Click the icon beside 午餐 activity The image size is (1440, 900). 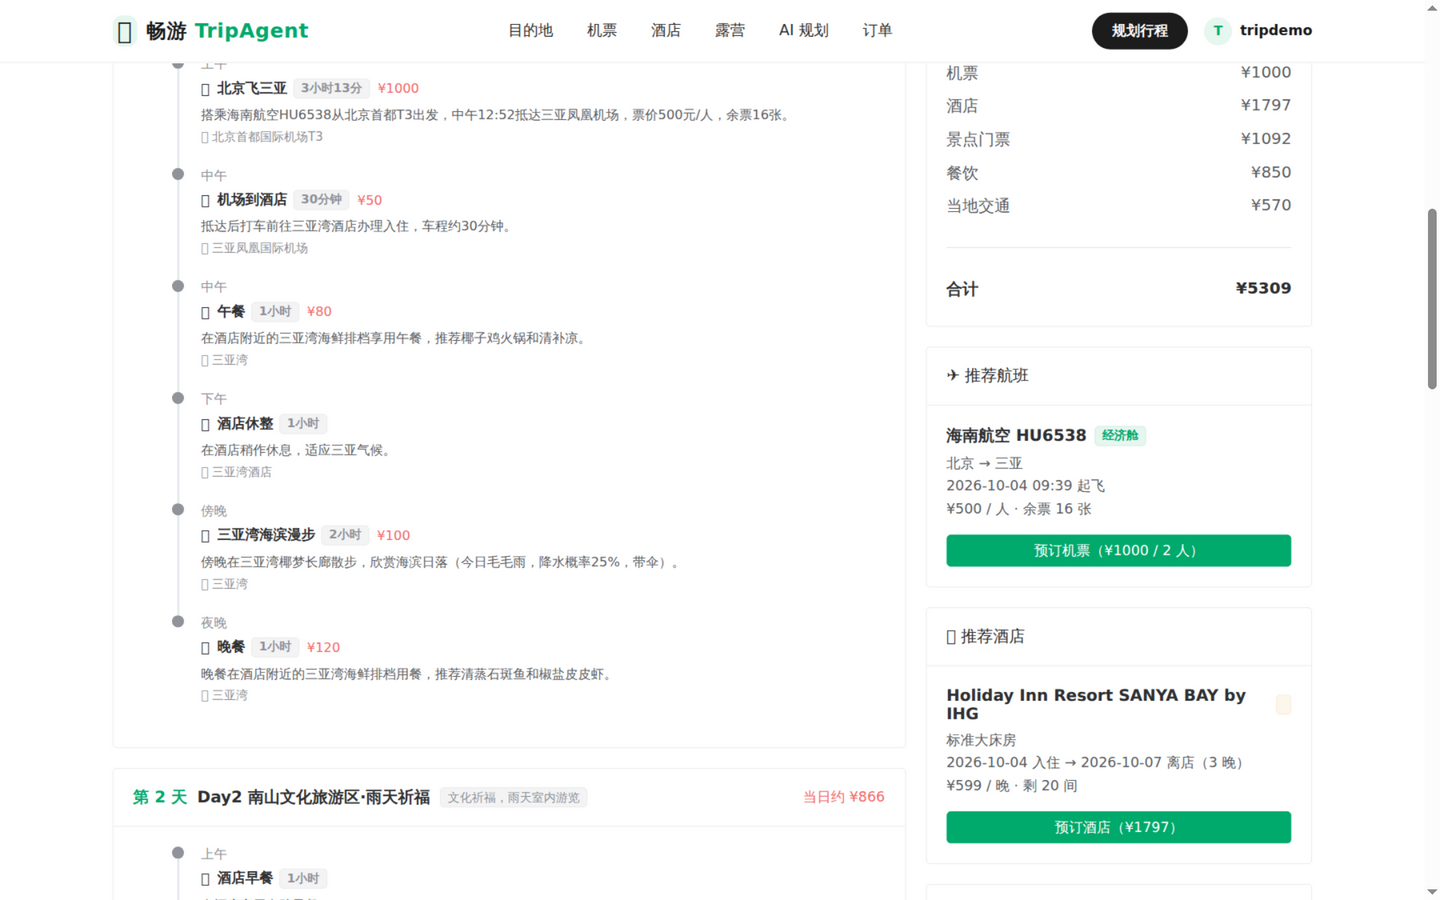pyautogui.click(x=206, y=312)
